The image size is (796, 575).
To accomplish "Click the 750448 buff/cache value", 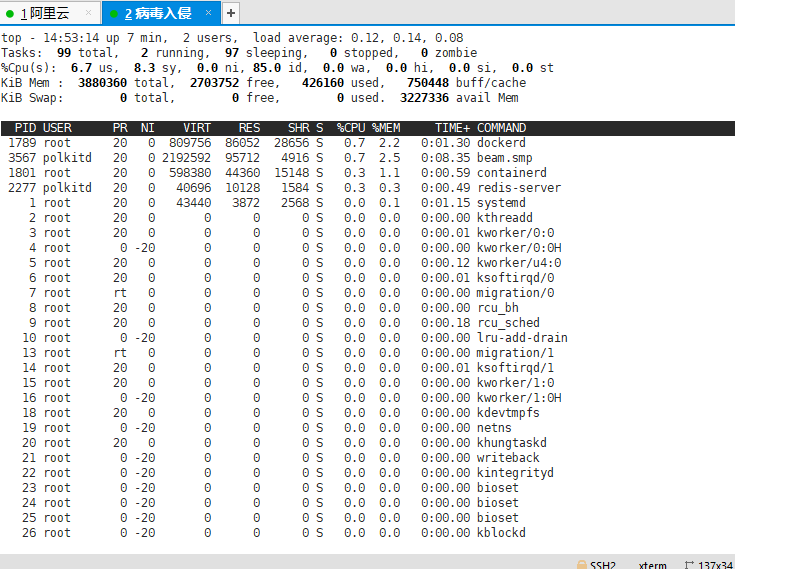I will click(427, 83).
